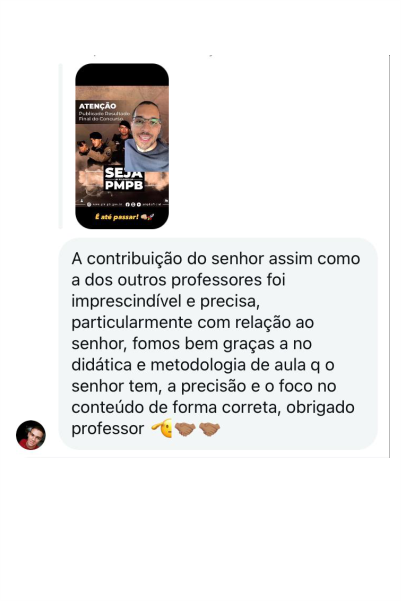This screenshot has width=401, height=601.
Task: Tap the Facebook icon in story footer
Action: coord(128,205)
